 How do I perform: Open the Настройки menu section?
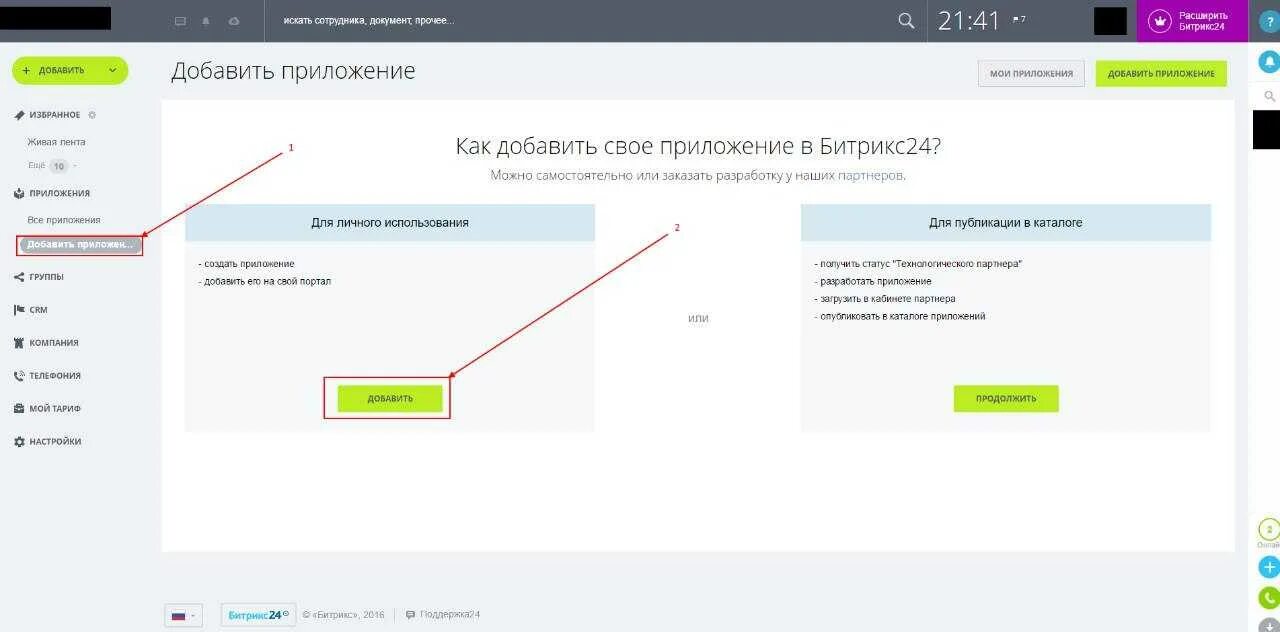coord(55,442)
